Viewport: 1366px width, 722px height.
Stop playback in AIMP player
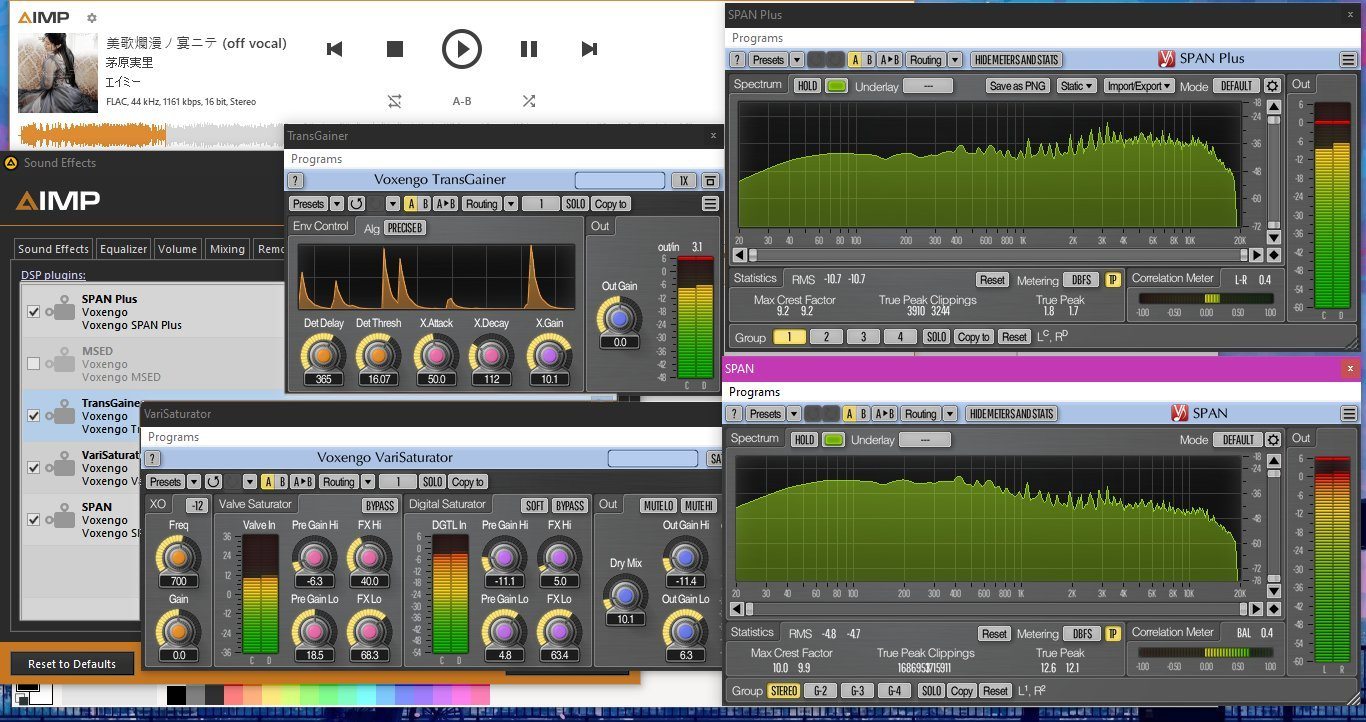tap(395, 49)
